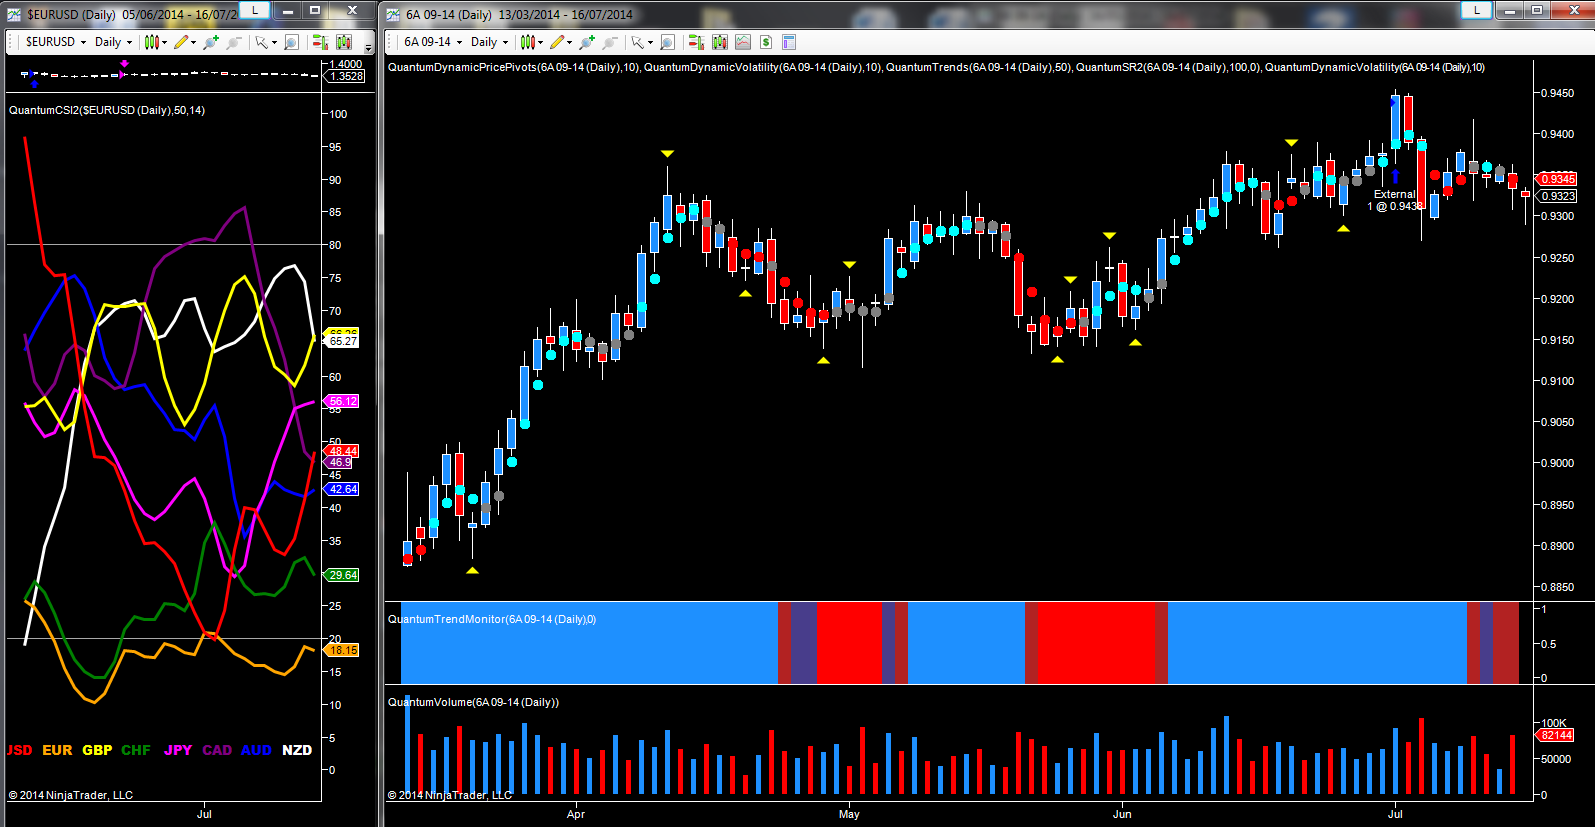Open Chart Trader icon in 6A 09-14 toolbar
The width and height of the screenshot is (1595, 827).
click(696, 42)
